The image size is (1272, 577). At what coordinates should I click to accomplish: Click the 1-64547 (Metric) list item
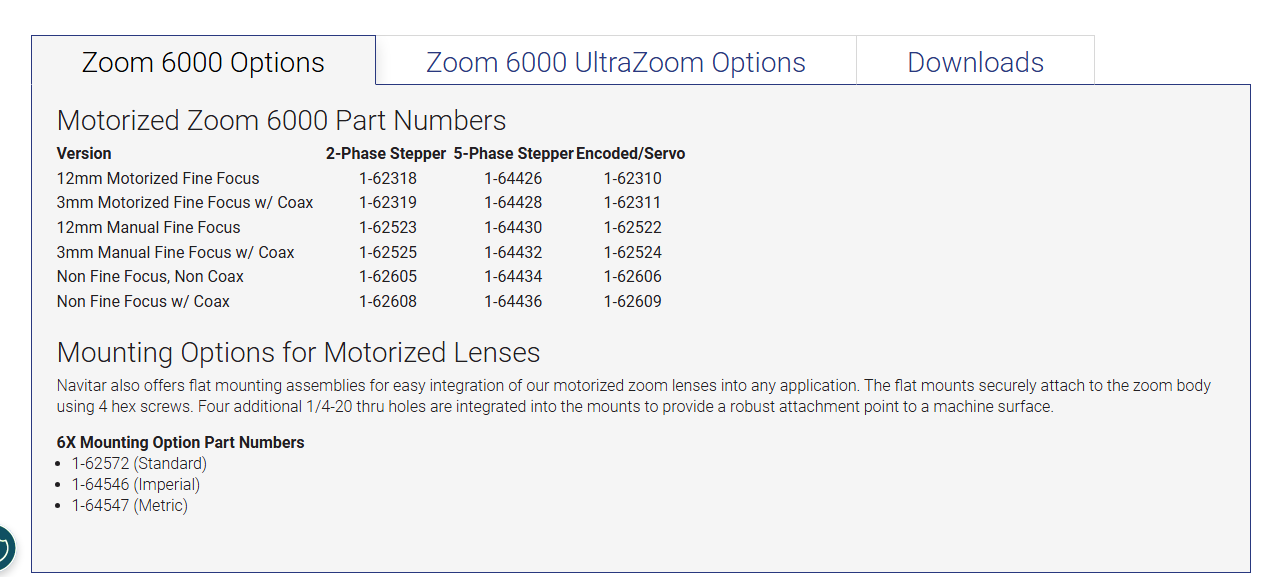[129, 505]
